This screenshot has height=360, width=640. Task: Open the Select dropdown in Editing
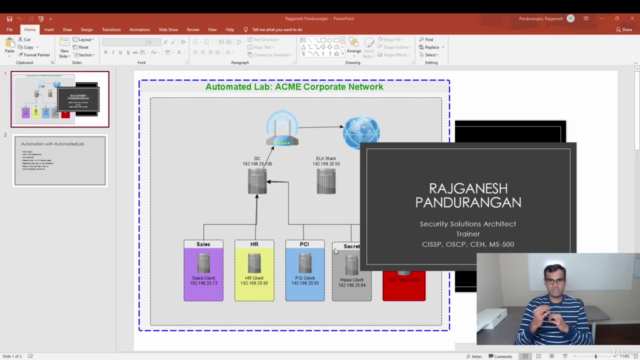coord(429,55)
